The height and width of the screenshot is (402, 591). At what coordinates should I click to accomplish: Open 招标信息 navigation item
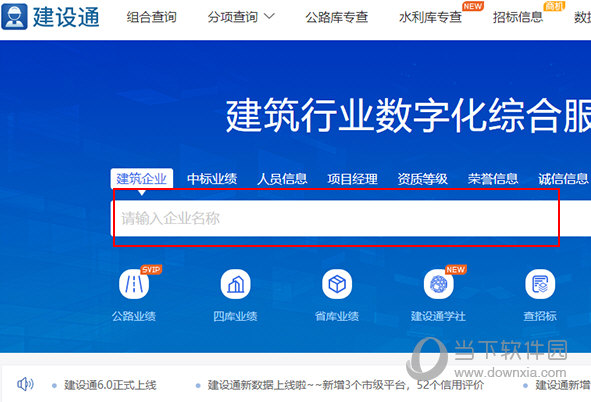(518, 17)
